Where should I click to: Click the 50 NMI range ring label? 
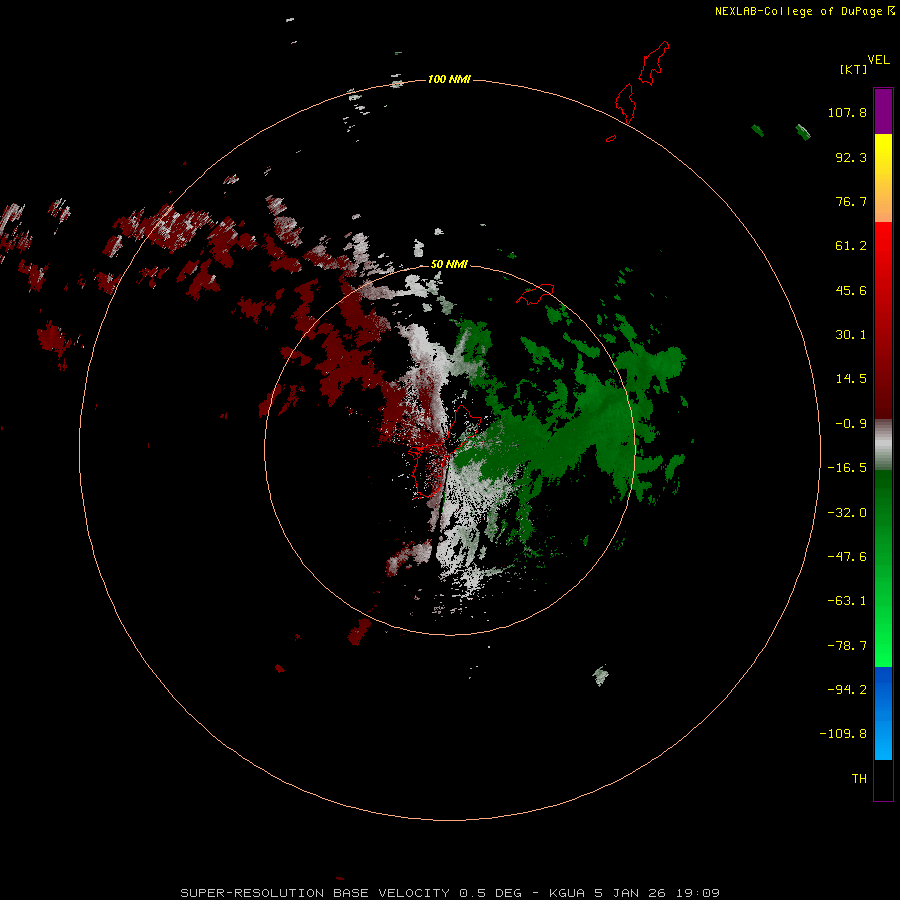[x=449, y=264]
